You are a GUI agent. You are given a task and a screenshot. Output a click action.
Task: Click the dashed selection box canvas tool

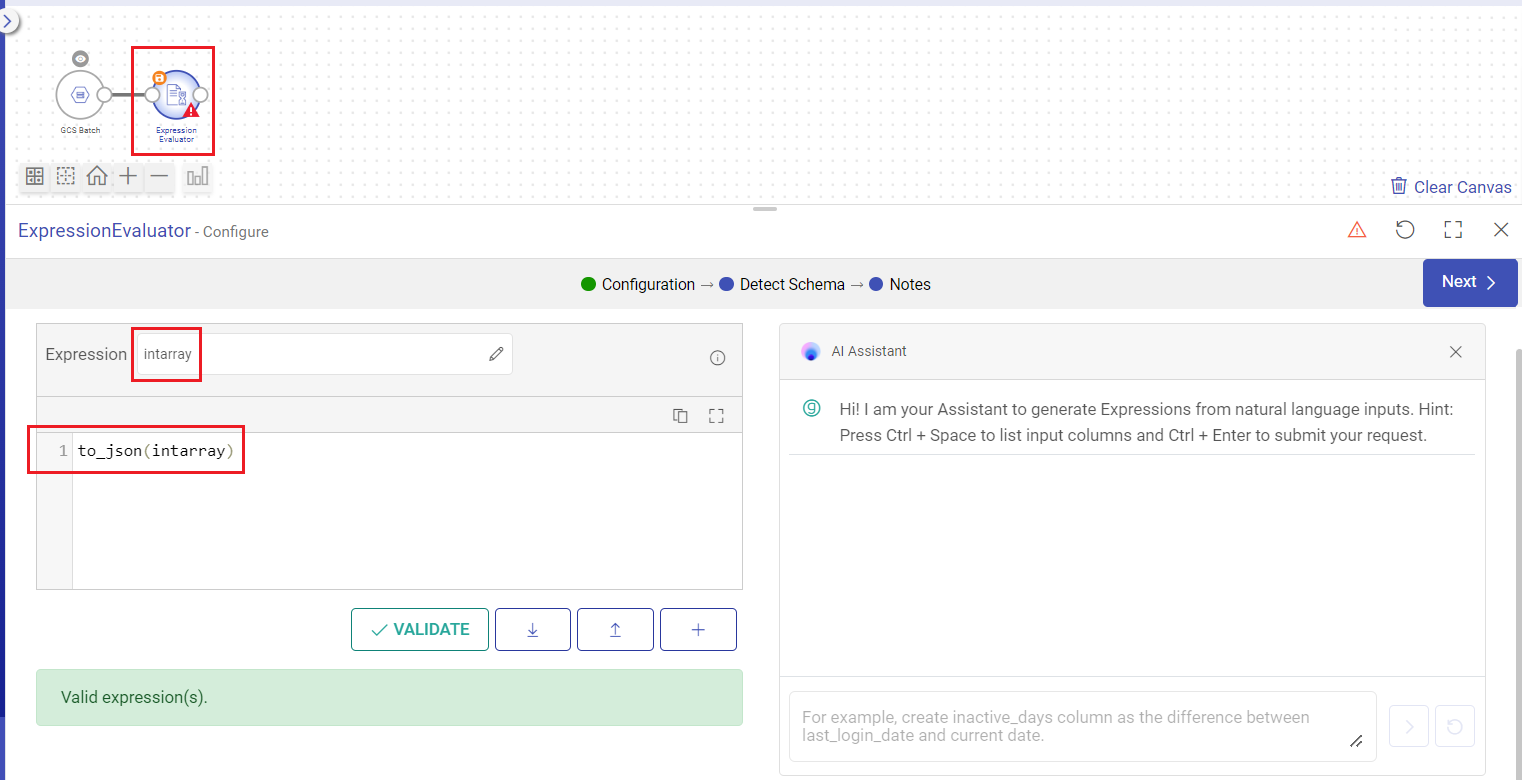pos(66,177)
